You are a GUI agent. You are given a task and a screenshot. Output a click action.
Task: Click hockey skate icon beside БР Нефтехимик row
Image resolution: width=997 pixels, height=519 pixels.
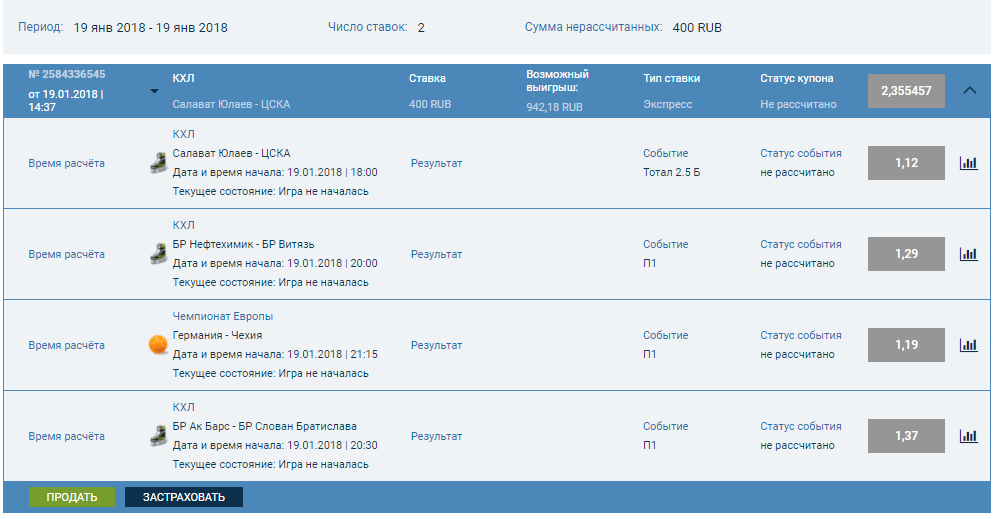158,254
